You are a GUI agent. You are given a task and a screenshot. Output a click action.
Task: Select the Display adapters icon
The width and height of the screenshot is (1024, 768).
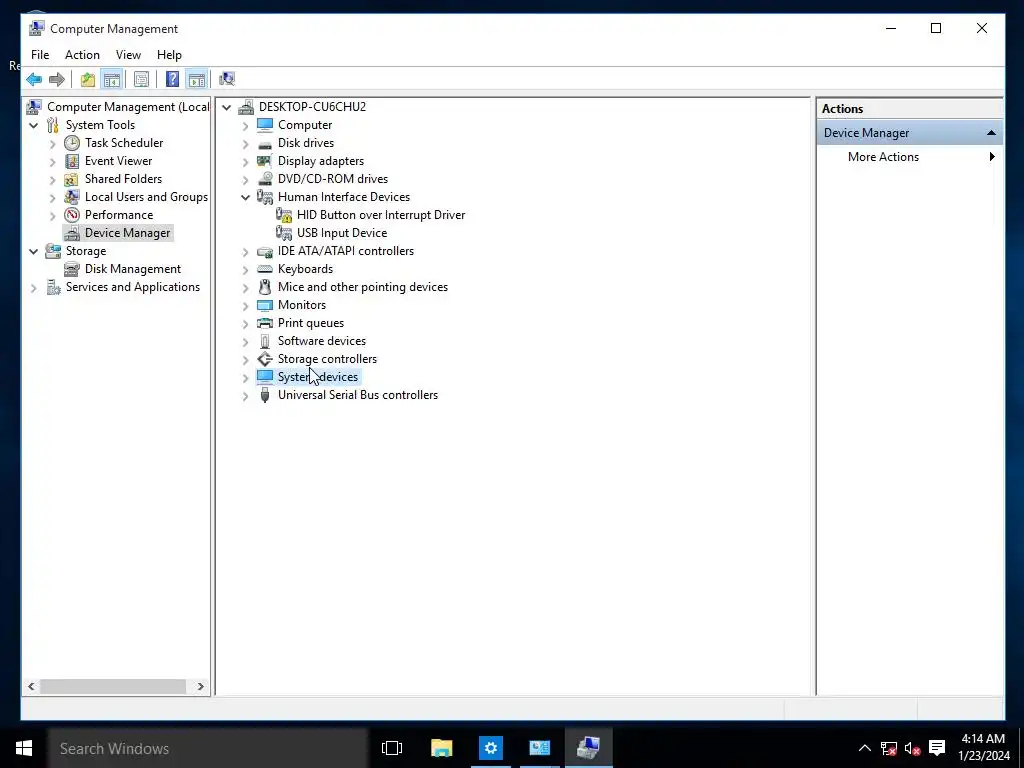(264, 161)
